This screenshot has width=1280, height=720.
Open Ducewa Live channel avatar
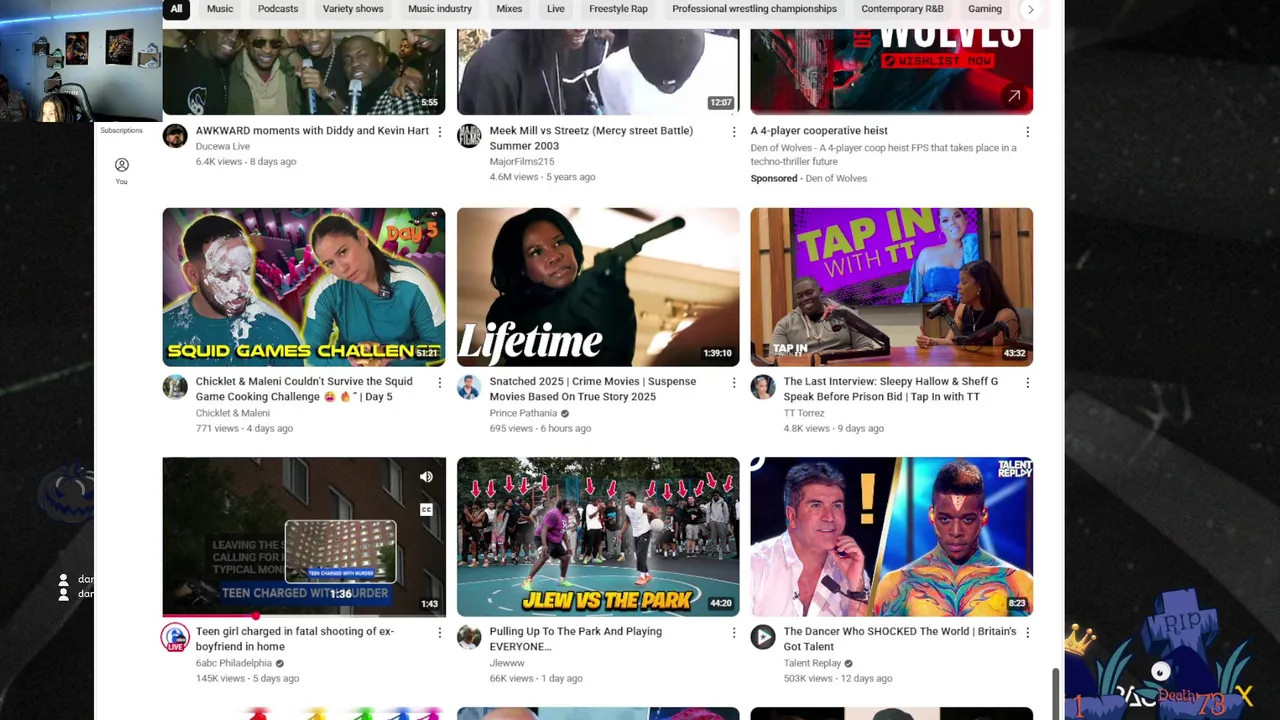pos(175,136)
